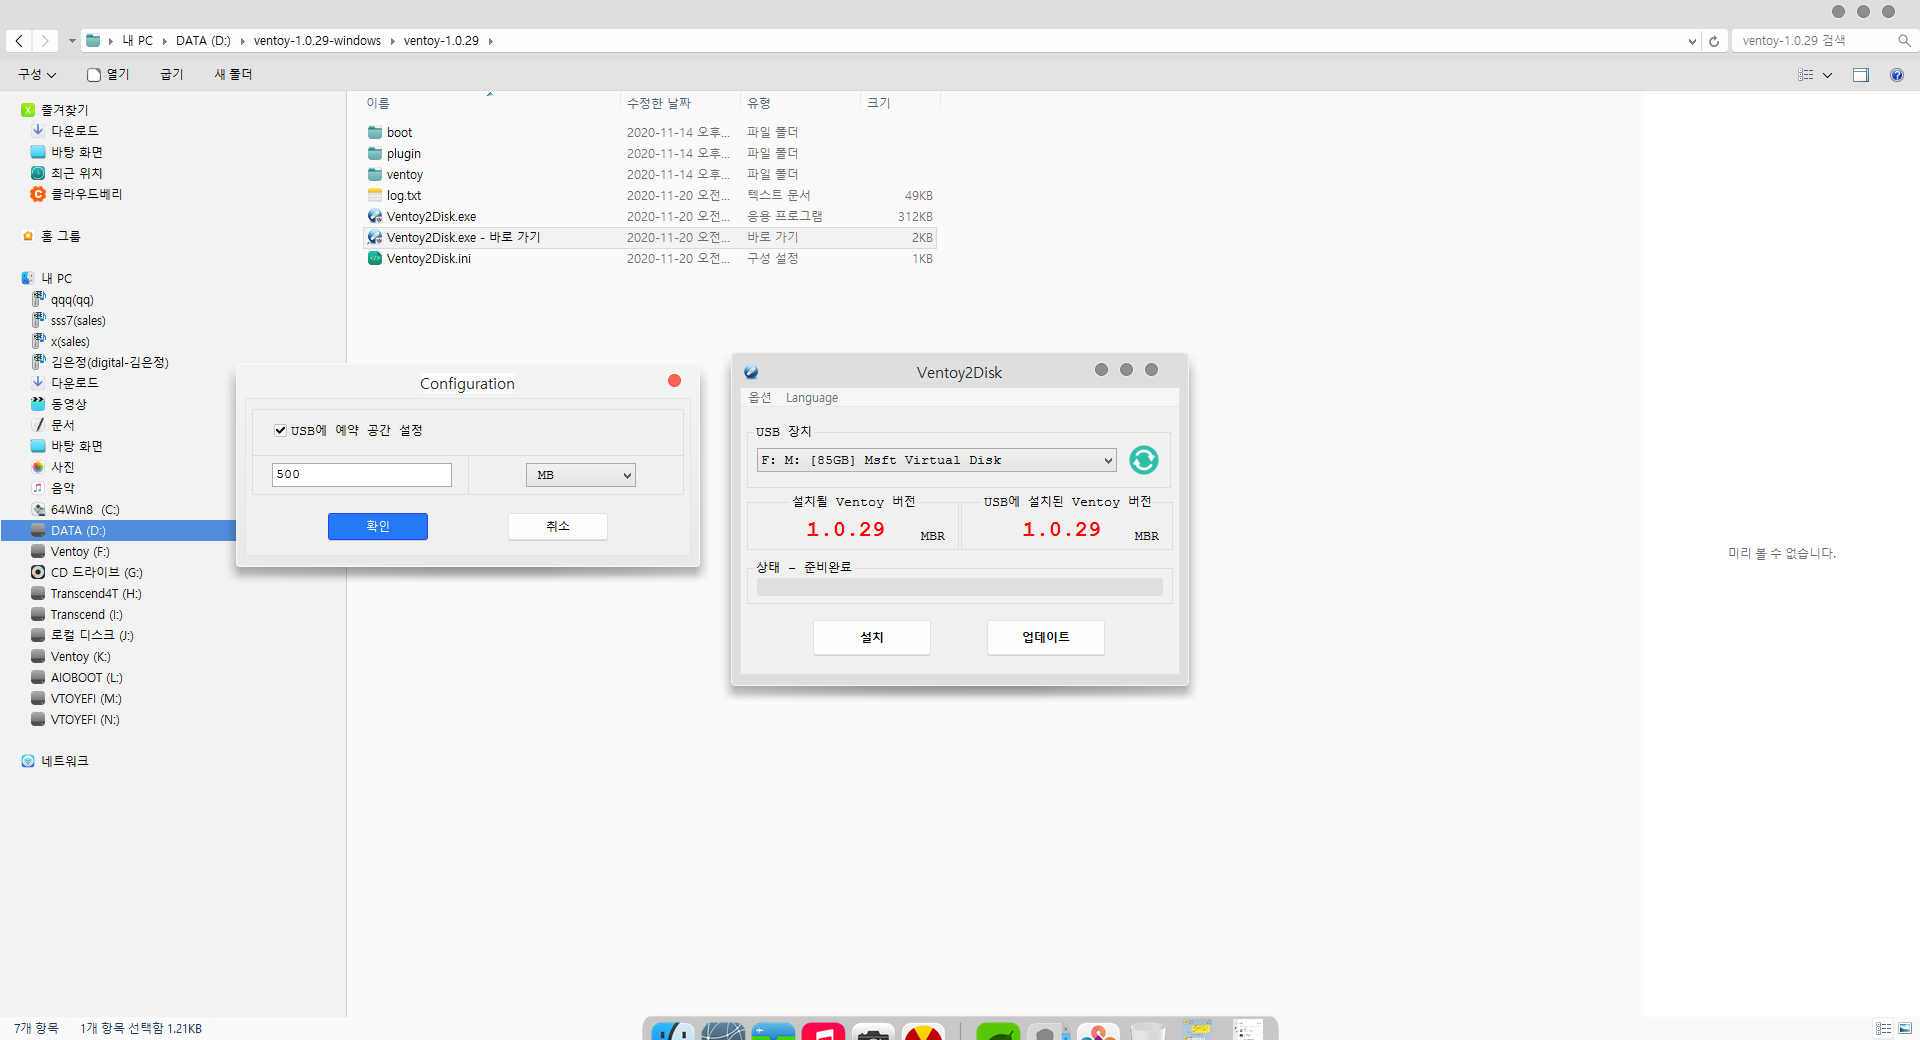Viewport: 1920px width, 1040px height.
Task: Click the 업데이트 button in Ventoy2Disk
Action: point(1046,638)
